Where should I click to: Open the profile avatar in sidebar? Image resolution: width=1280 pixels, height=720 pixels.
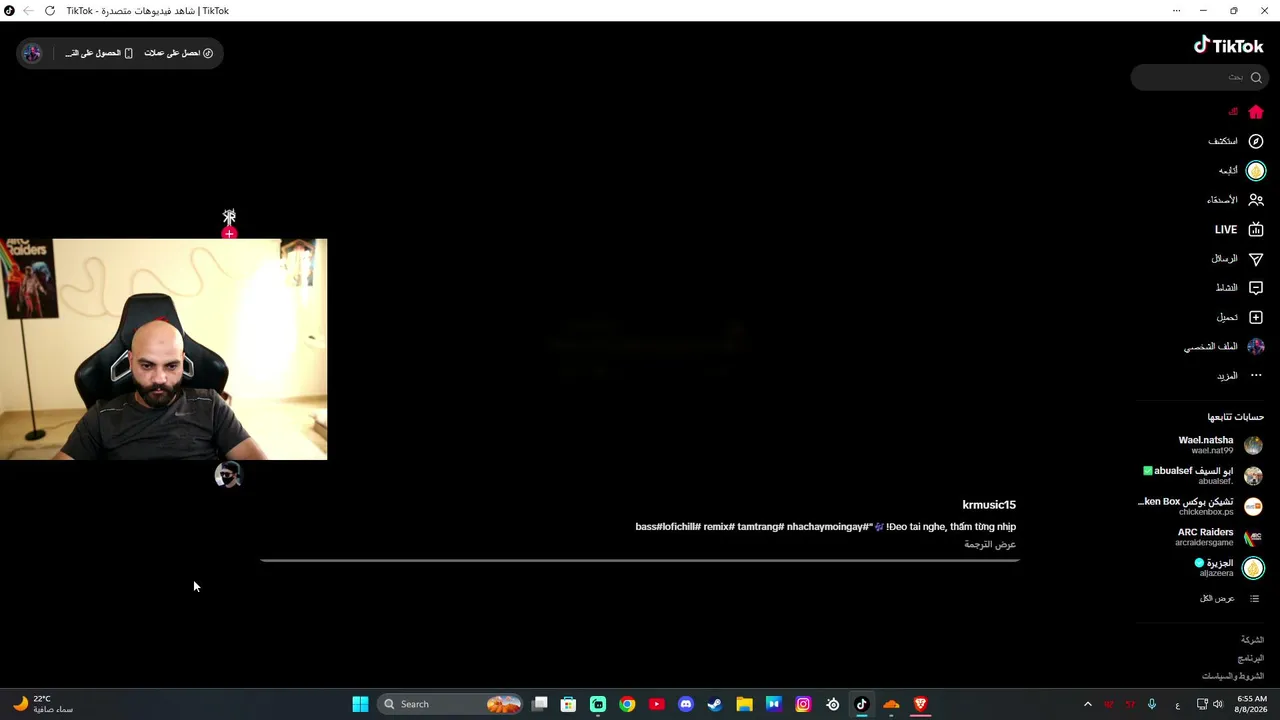[x=1256, y=346]
